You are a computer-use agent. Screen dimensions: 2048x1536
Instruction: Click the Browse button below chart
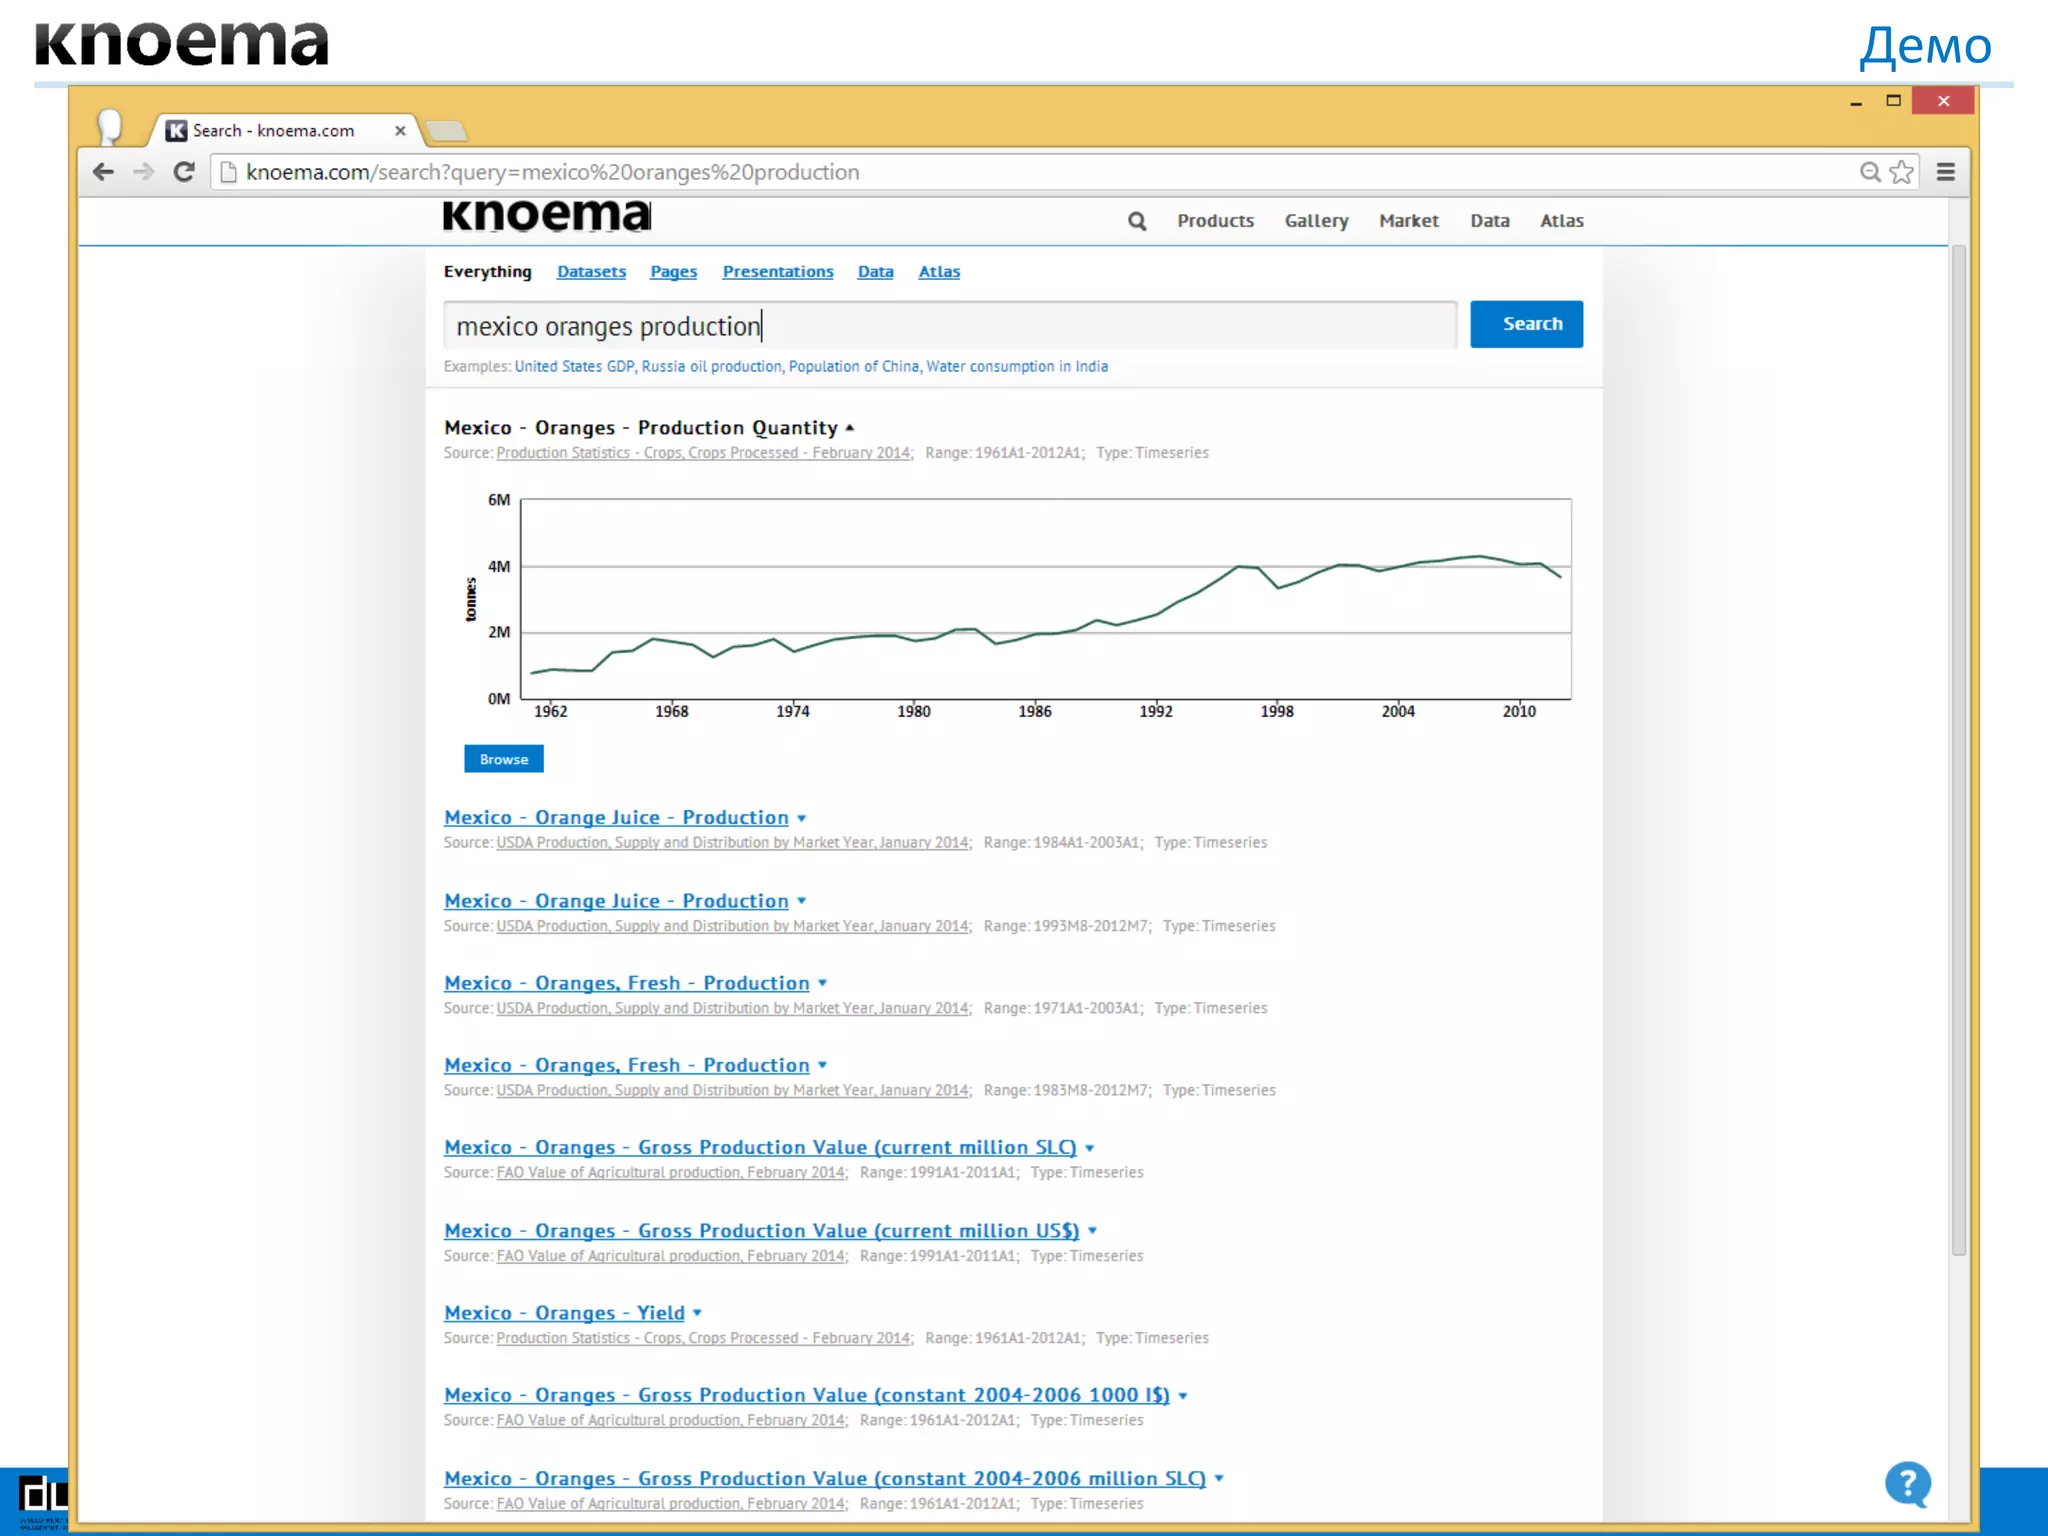click(503, 759)
